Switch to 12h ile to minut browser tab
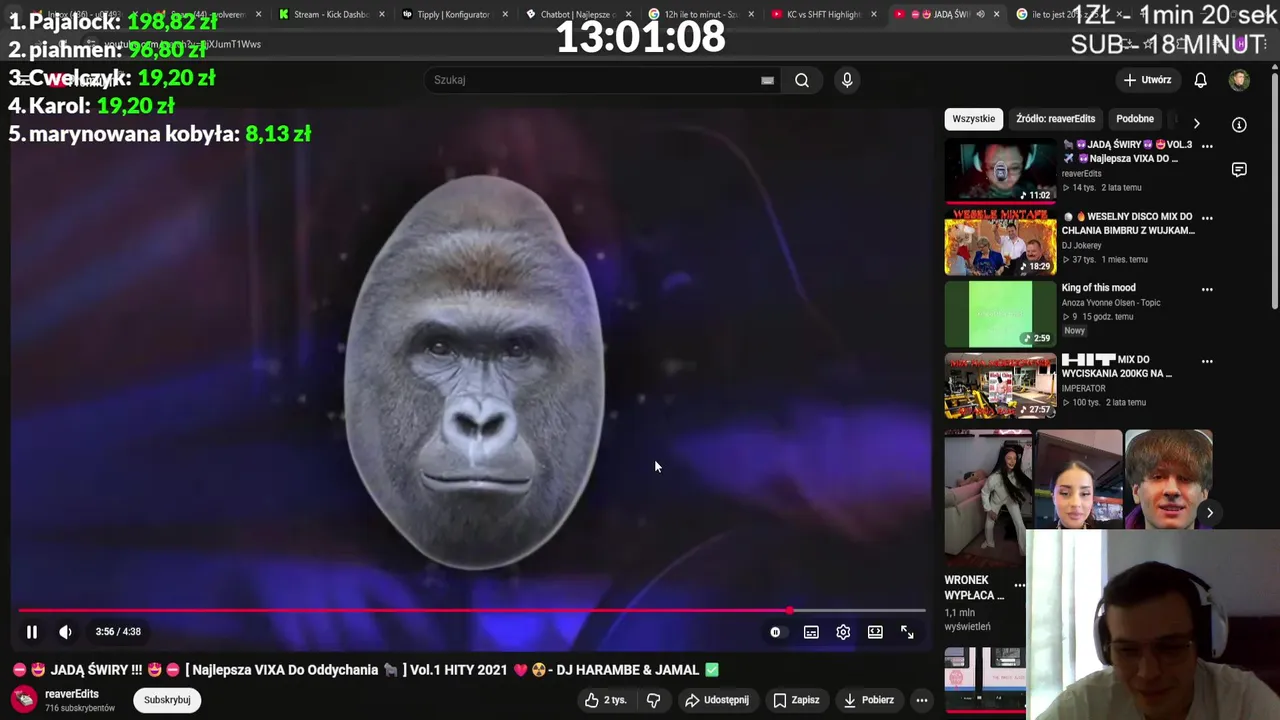The height and width of the screenshot is (720, 1280). click(700, 15)
